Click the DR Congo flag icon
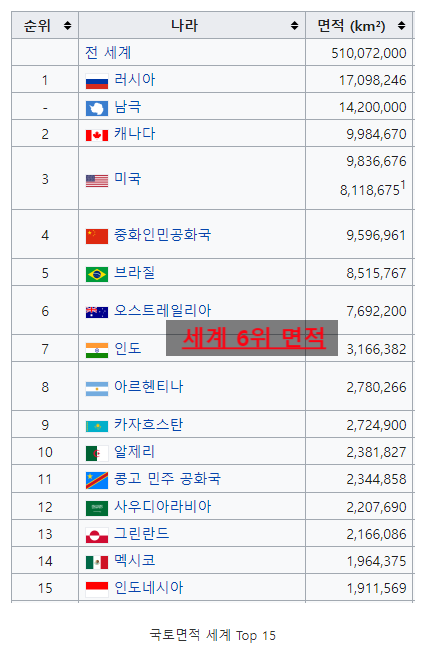 pos(97,480)
